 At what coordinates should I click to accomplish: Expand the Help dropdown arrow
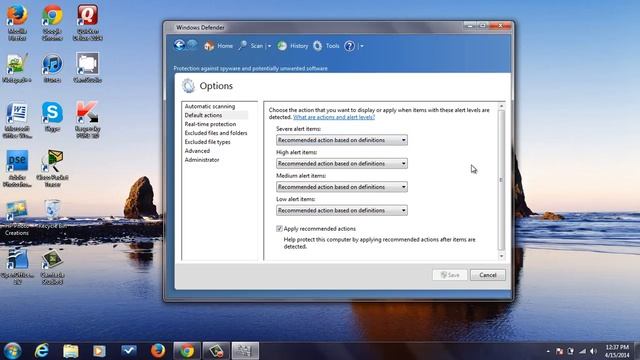[361, 46]
